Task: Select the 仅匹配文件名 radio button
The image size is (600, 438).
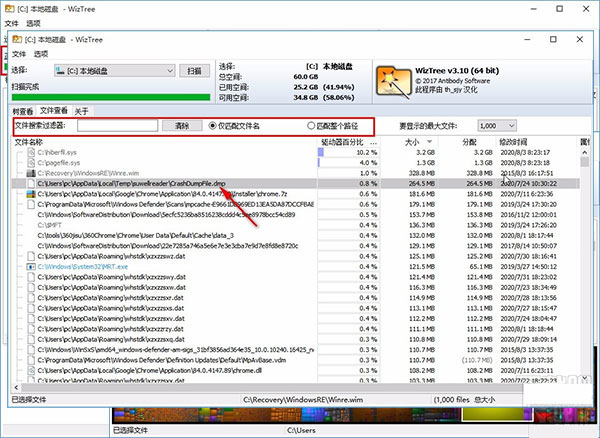Action: click(x=213, y=125)
